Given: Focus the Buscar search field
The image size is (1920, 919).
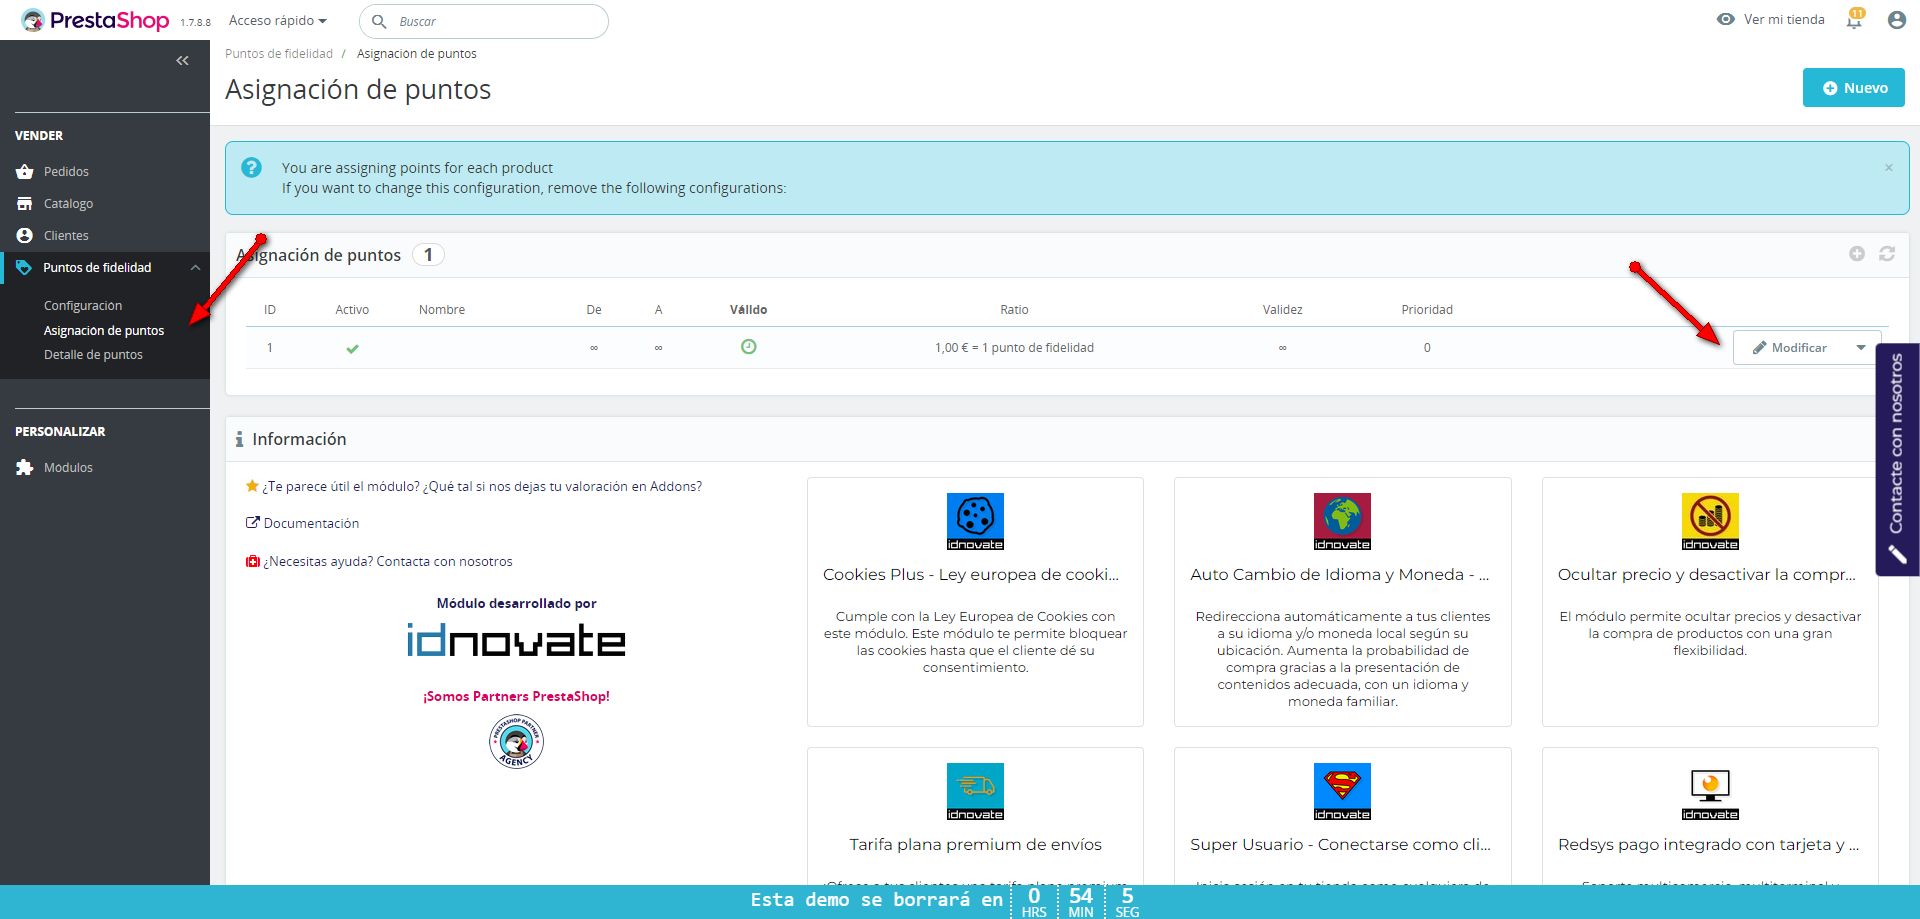Looking at the screenshot, I should pyautogui.click(x=484, y=21).
